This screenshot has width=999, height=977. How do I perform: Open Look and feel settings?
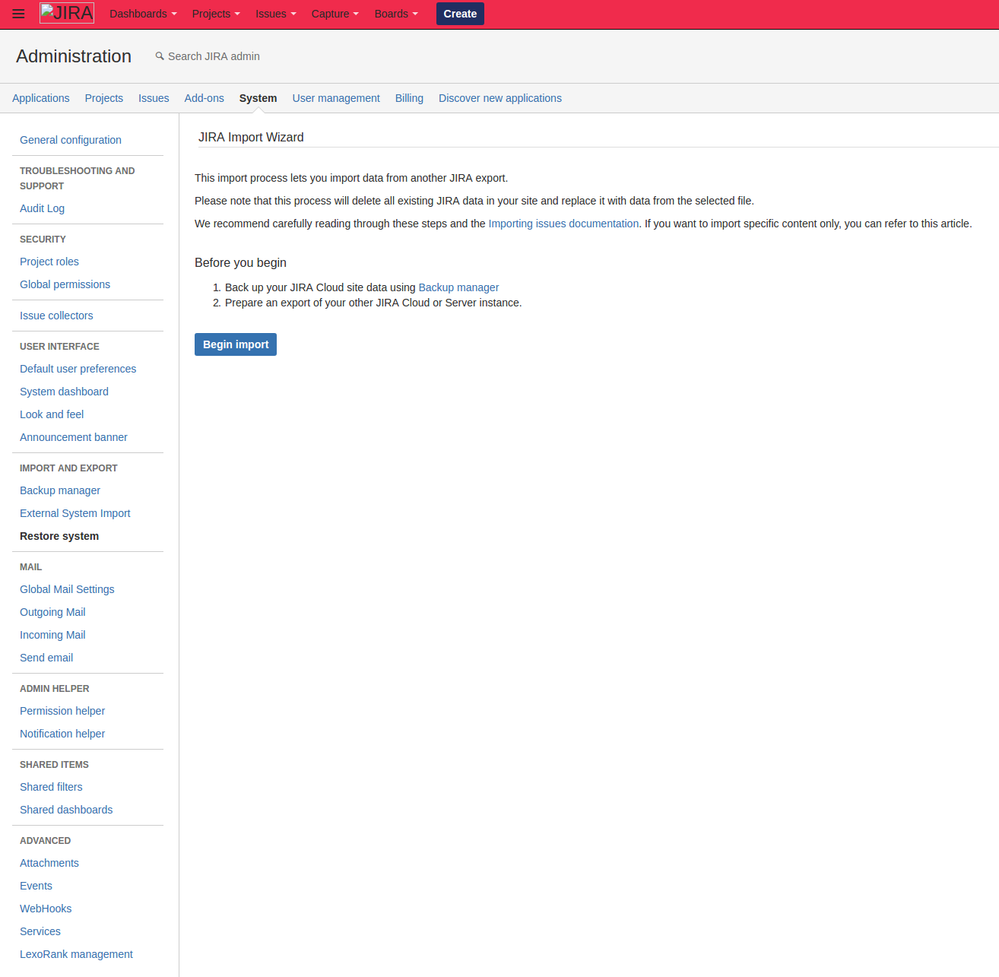pyautogui.click(x=52, y=414)
